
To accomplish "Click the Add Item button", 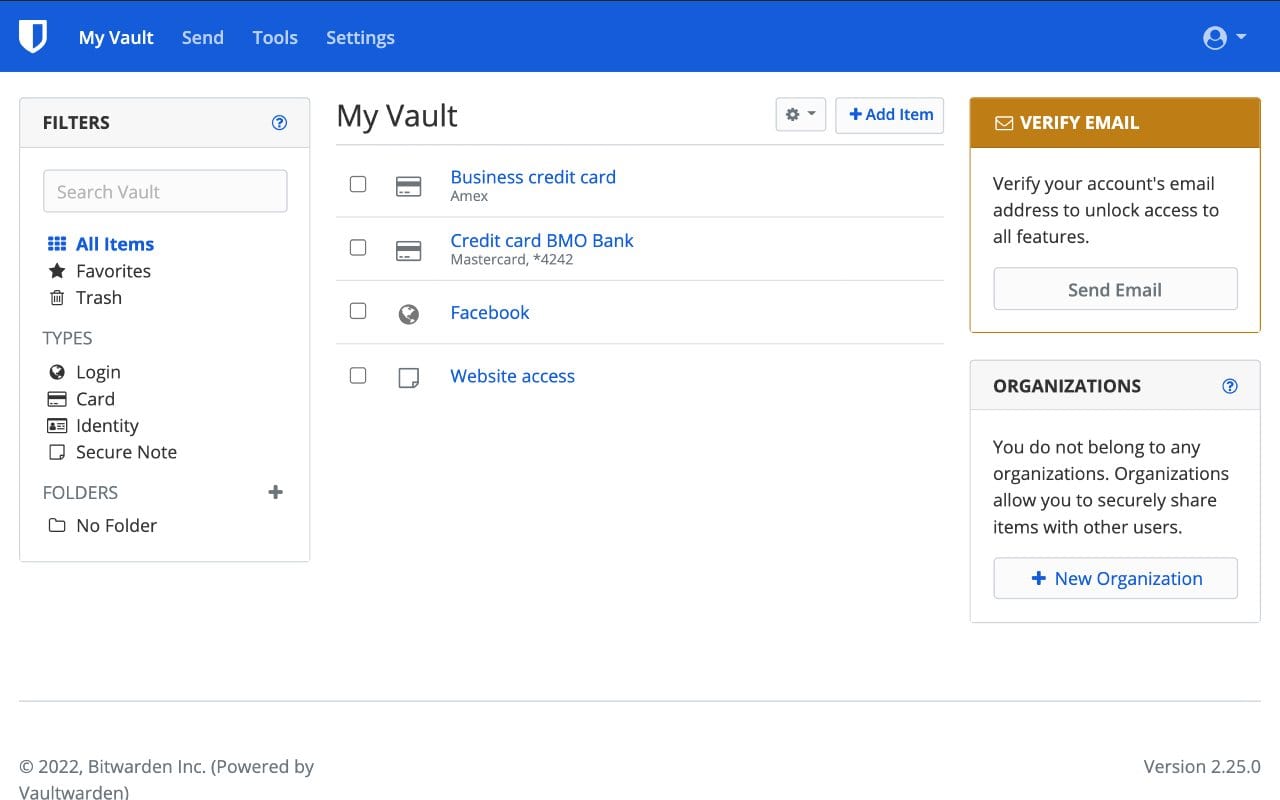I will (890, 115).
